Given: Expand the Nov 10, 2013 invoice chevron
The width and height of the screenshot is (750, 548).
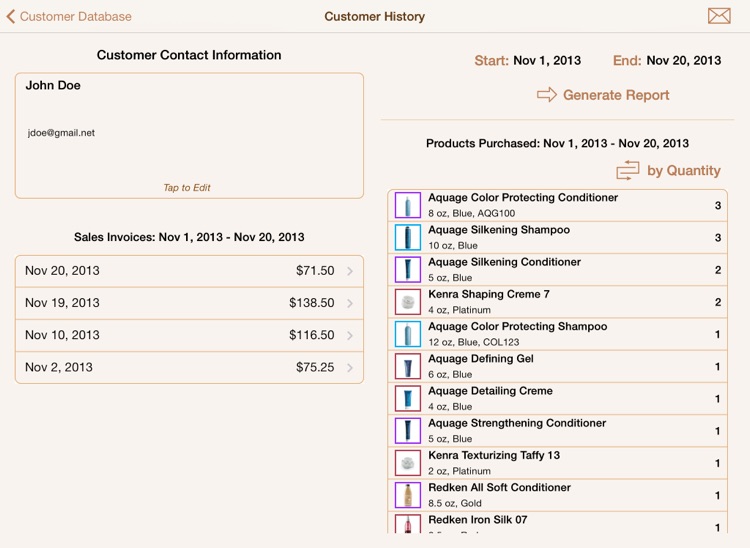Looking at the screenshot, I should (x=350, y=336).
